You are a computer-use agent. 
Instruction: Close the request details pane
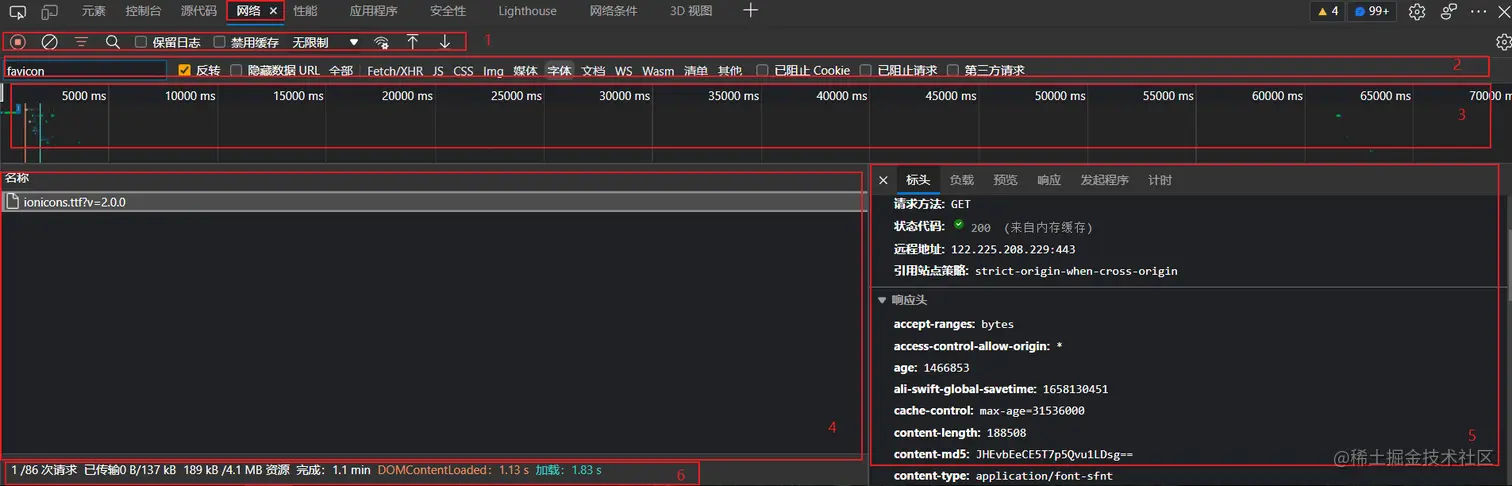(x=883, y=180)
